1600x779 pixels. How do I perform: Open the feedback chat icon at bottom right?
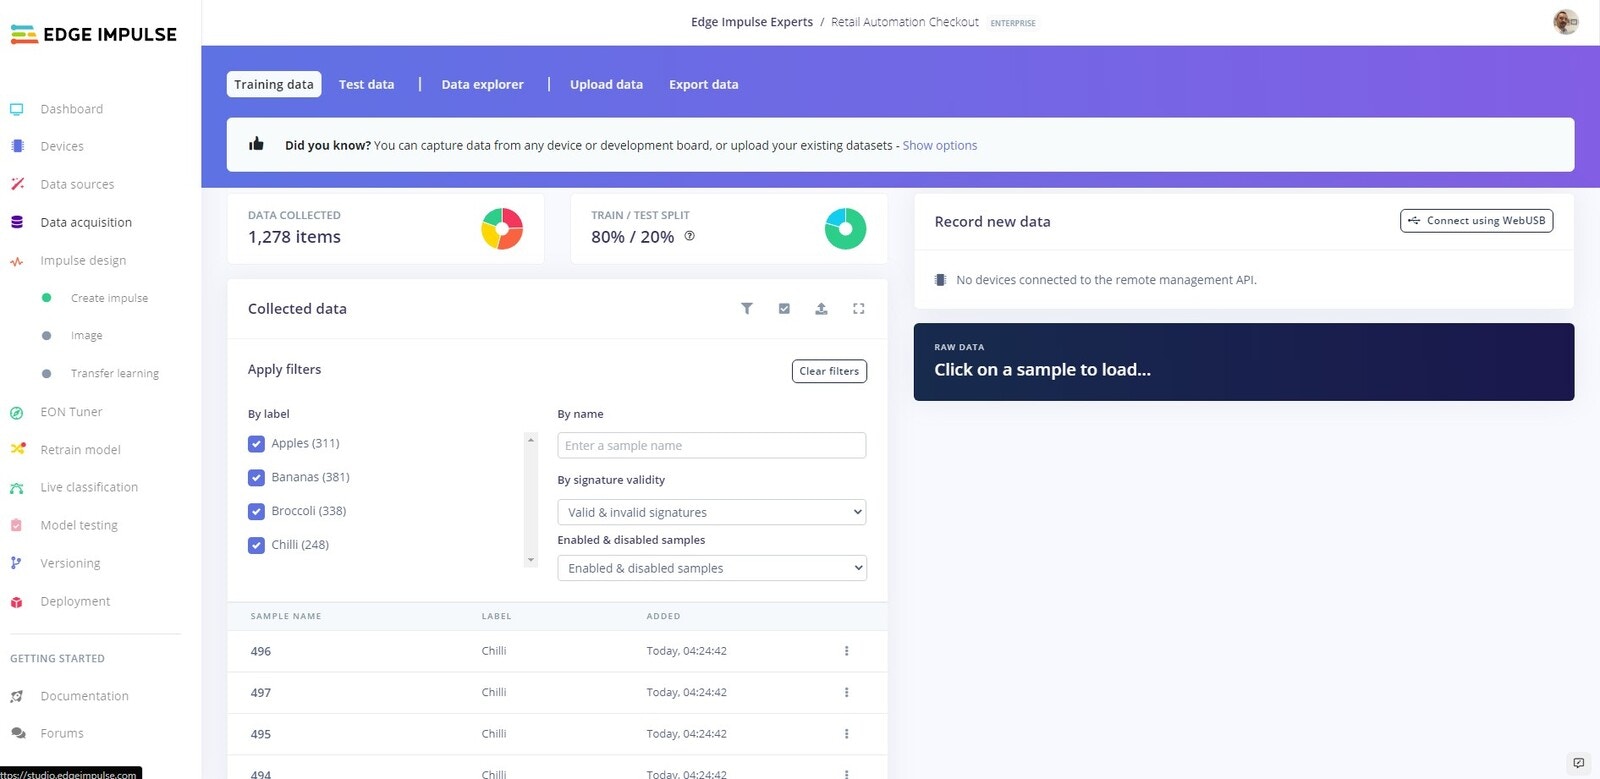tap(1579, 763)
